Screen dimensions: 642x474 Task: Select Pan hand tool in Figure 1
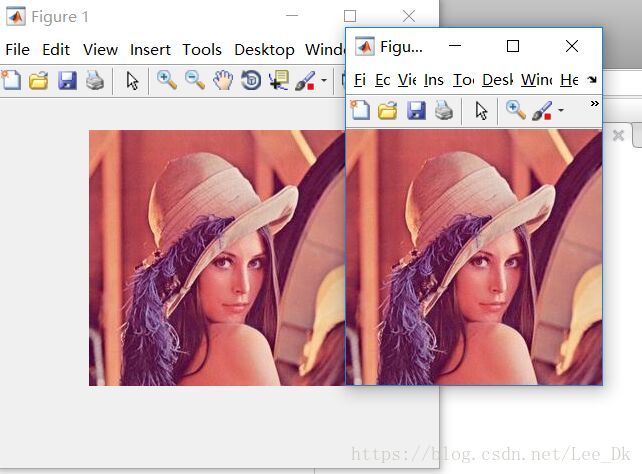coord(223,80)
